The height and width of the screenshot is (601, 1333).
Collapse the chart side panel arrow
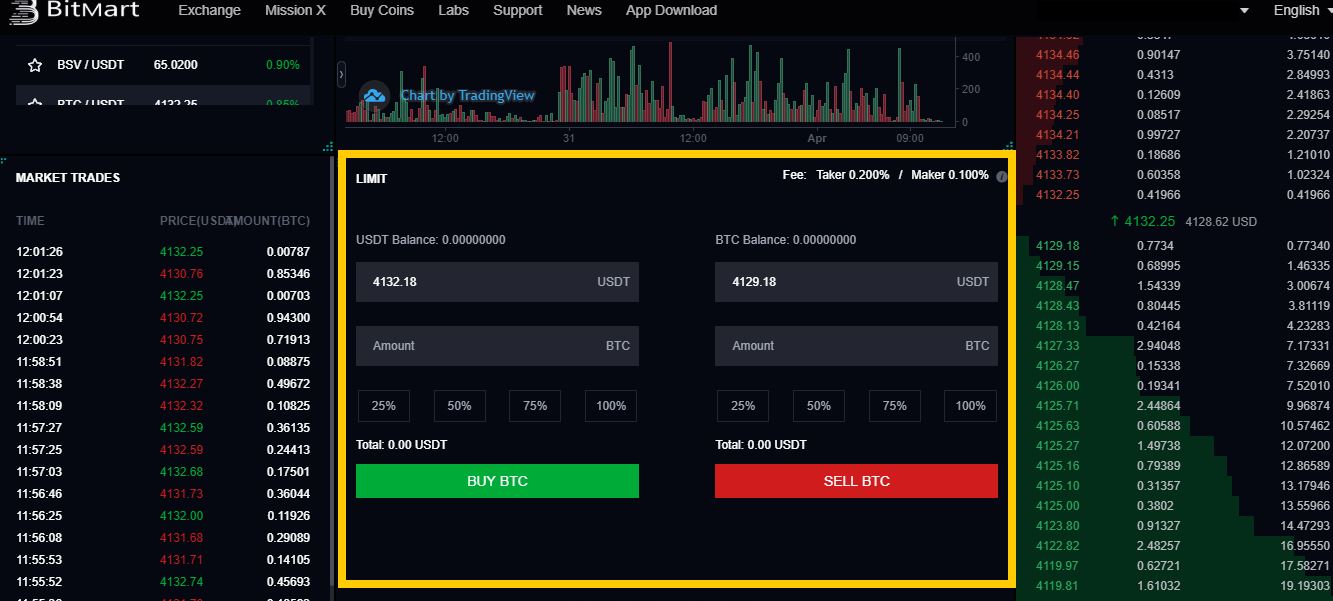(x=342, y=73)
